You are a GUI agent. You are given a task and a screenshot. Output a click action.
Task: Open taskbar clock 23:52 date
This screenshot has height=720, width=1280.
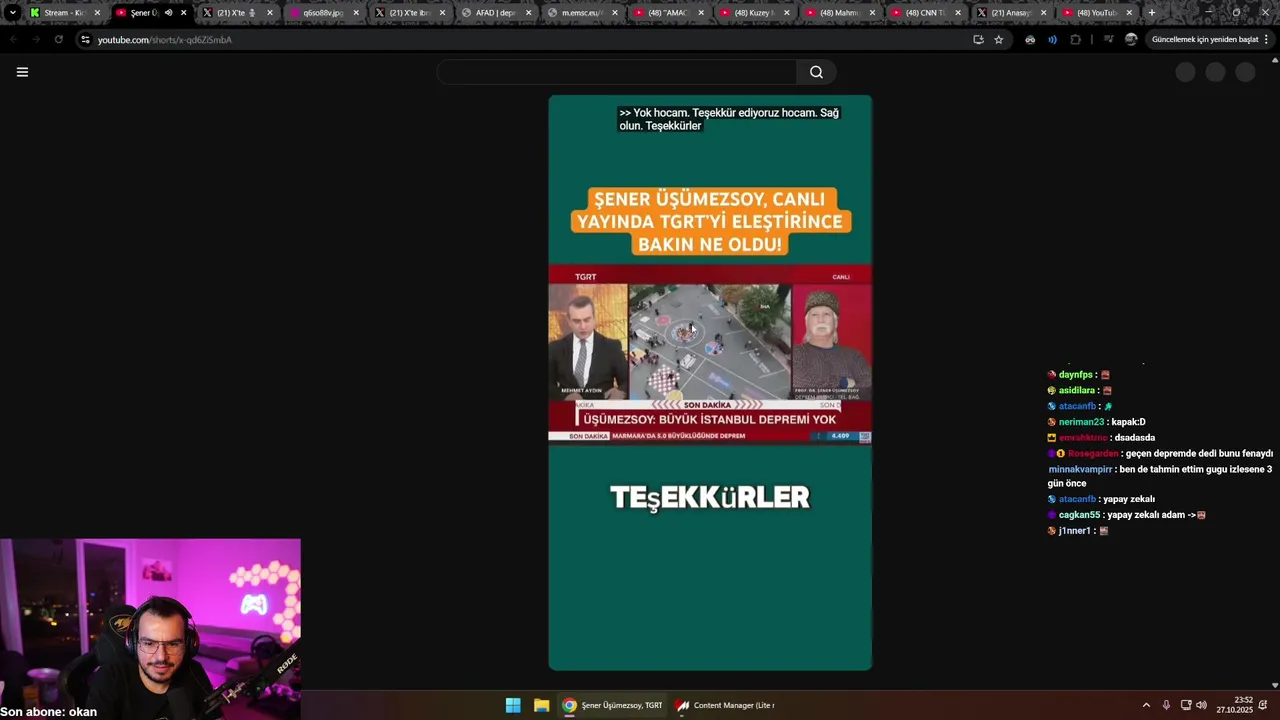click(x=1236, y=705)
